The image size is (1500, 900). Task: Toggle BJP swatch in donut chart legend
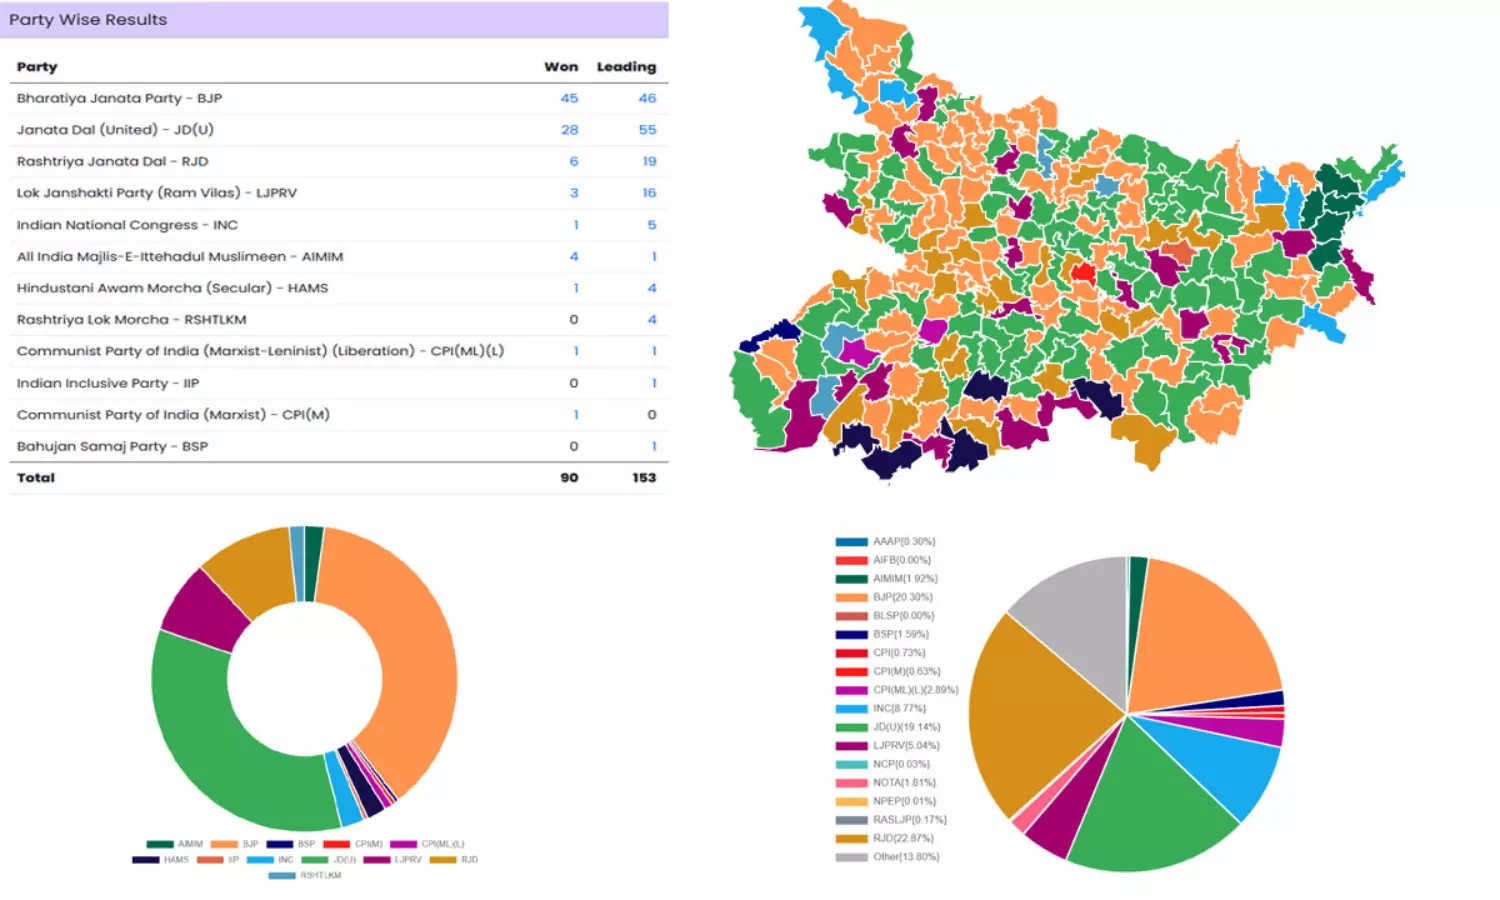(224, 844)
